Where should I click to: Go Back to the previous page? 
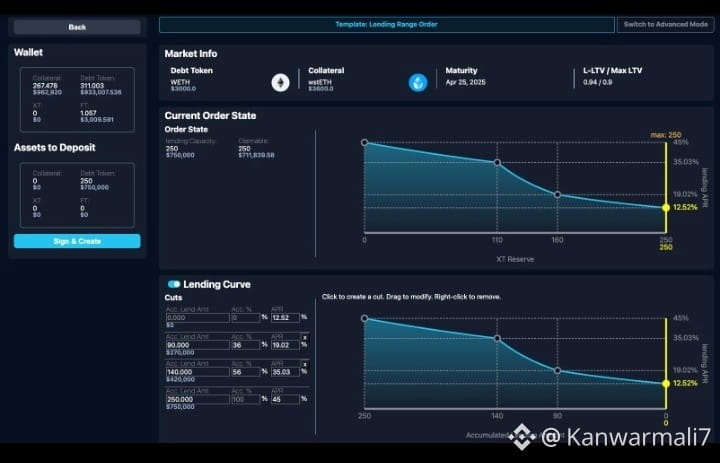coord(77,27)
